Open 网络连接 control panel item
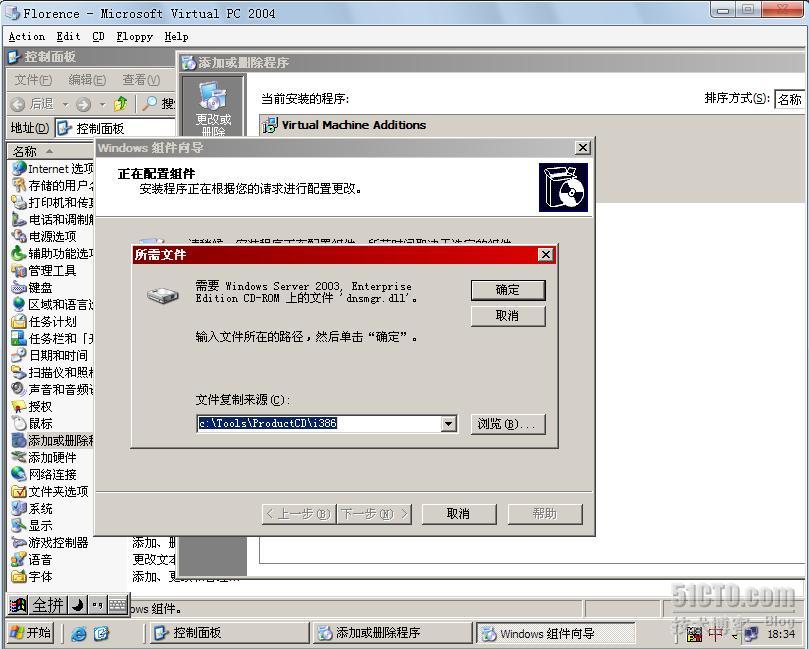809x649 pixels. point(44,475)
